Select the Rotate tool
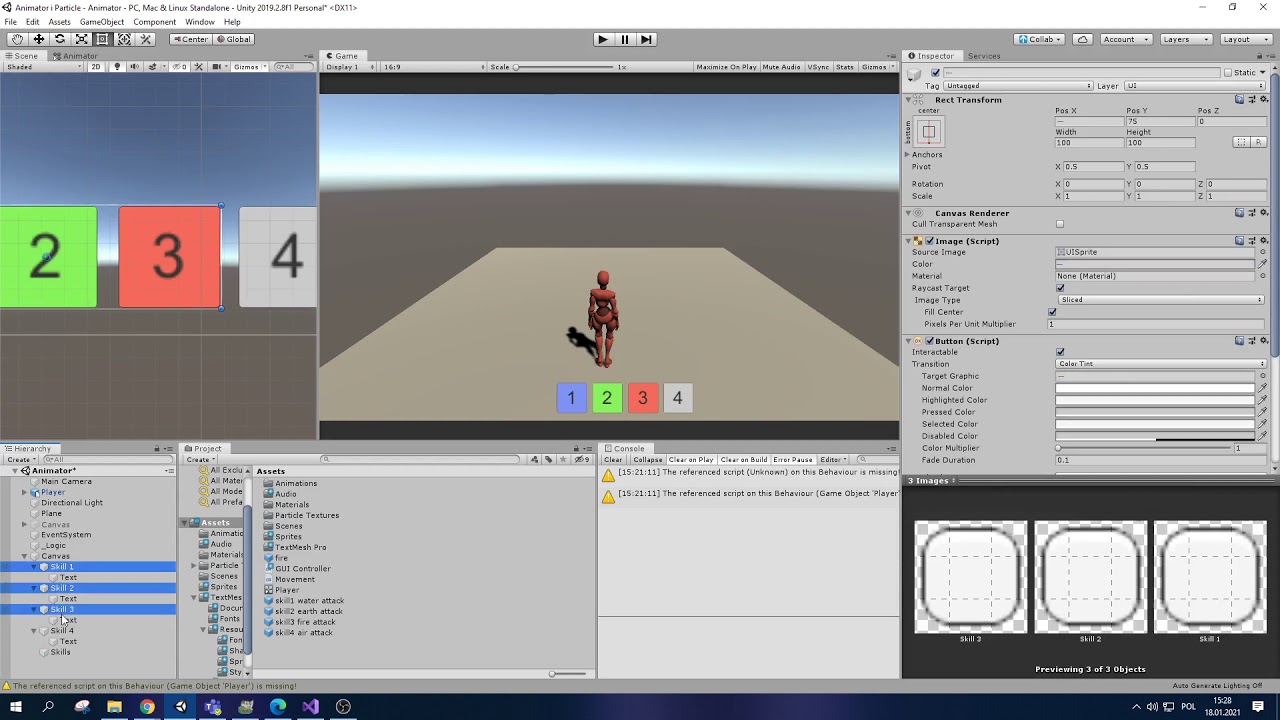This screenshot has width=1280, height=720. coord(60,39)
